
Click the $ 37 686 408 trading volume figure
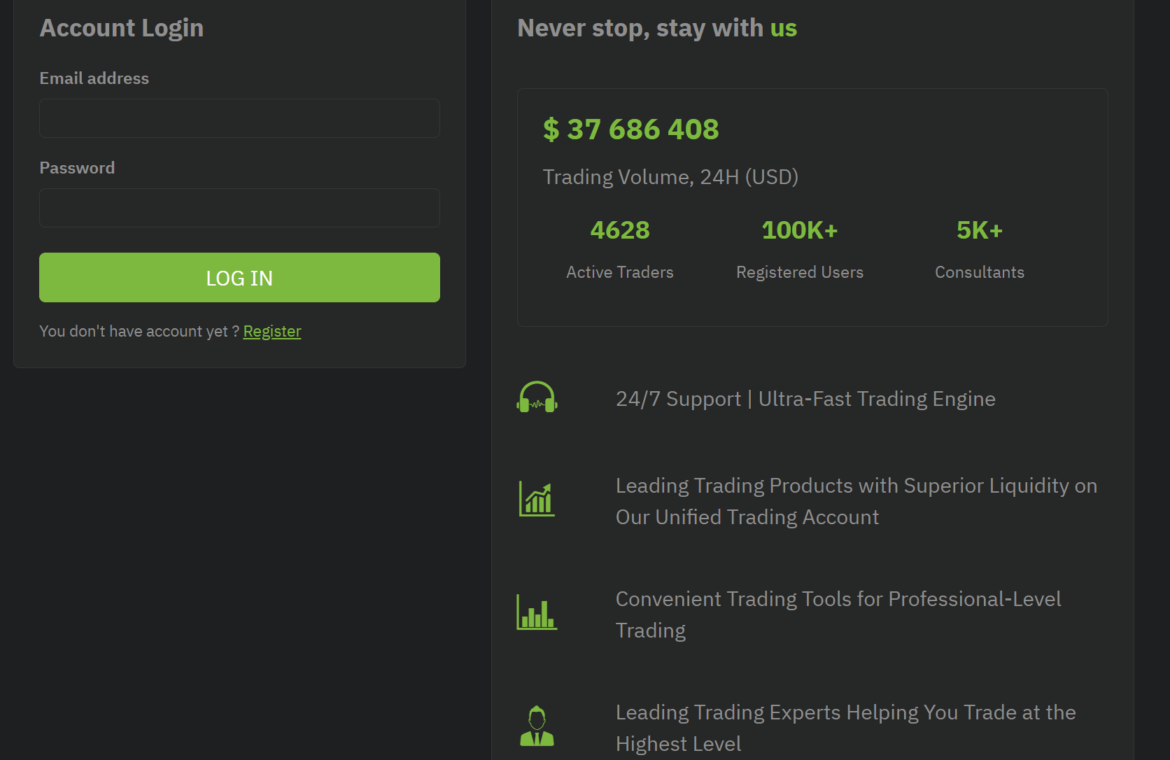point(631,129)
